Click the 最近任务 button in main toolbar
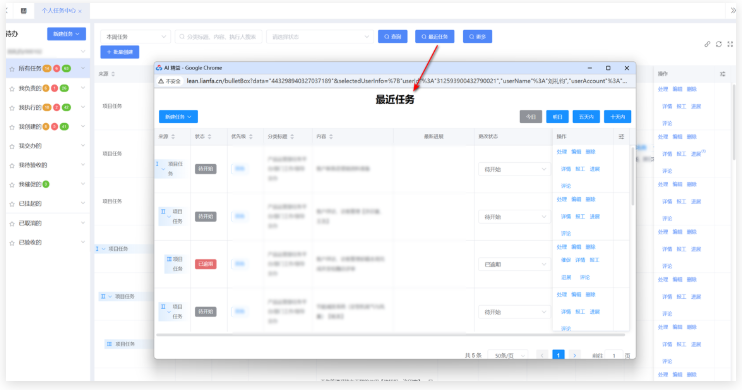Image resolution: width=742 pixels, height=390 pixels. 434,36
